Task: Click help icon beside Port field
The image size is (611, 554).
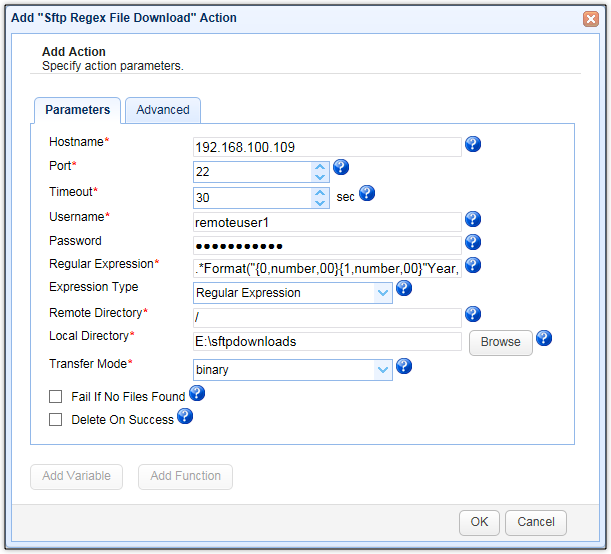Action: 341,167
